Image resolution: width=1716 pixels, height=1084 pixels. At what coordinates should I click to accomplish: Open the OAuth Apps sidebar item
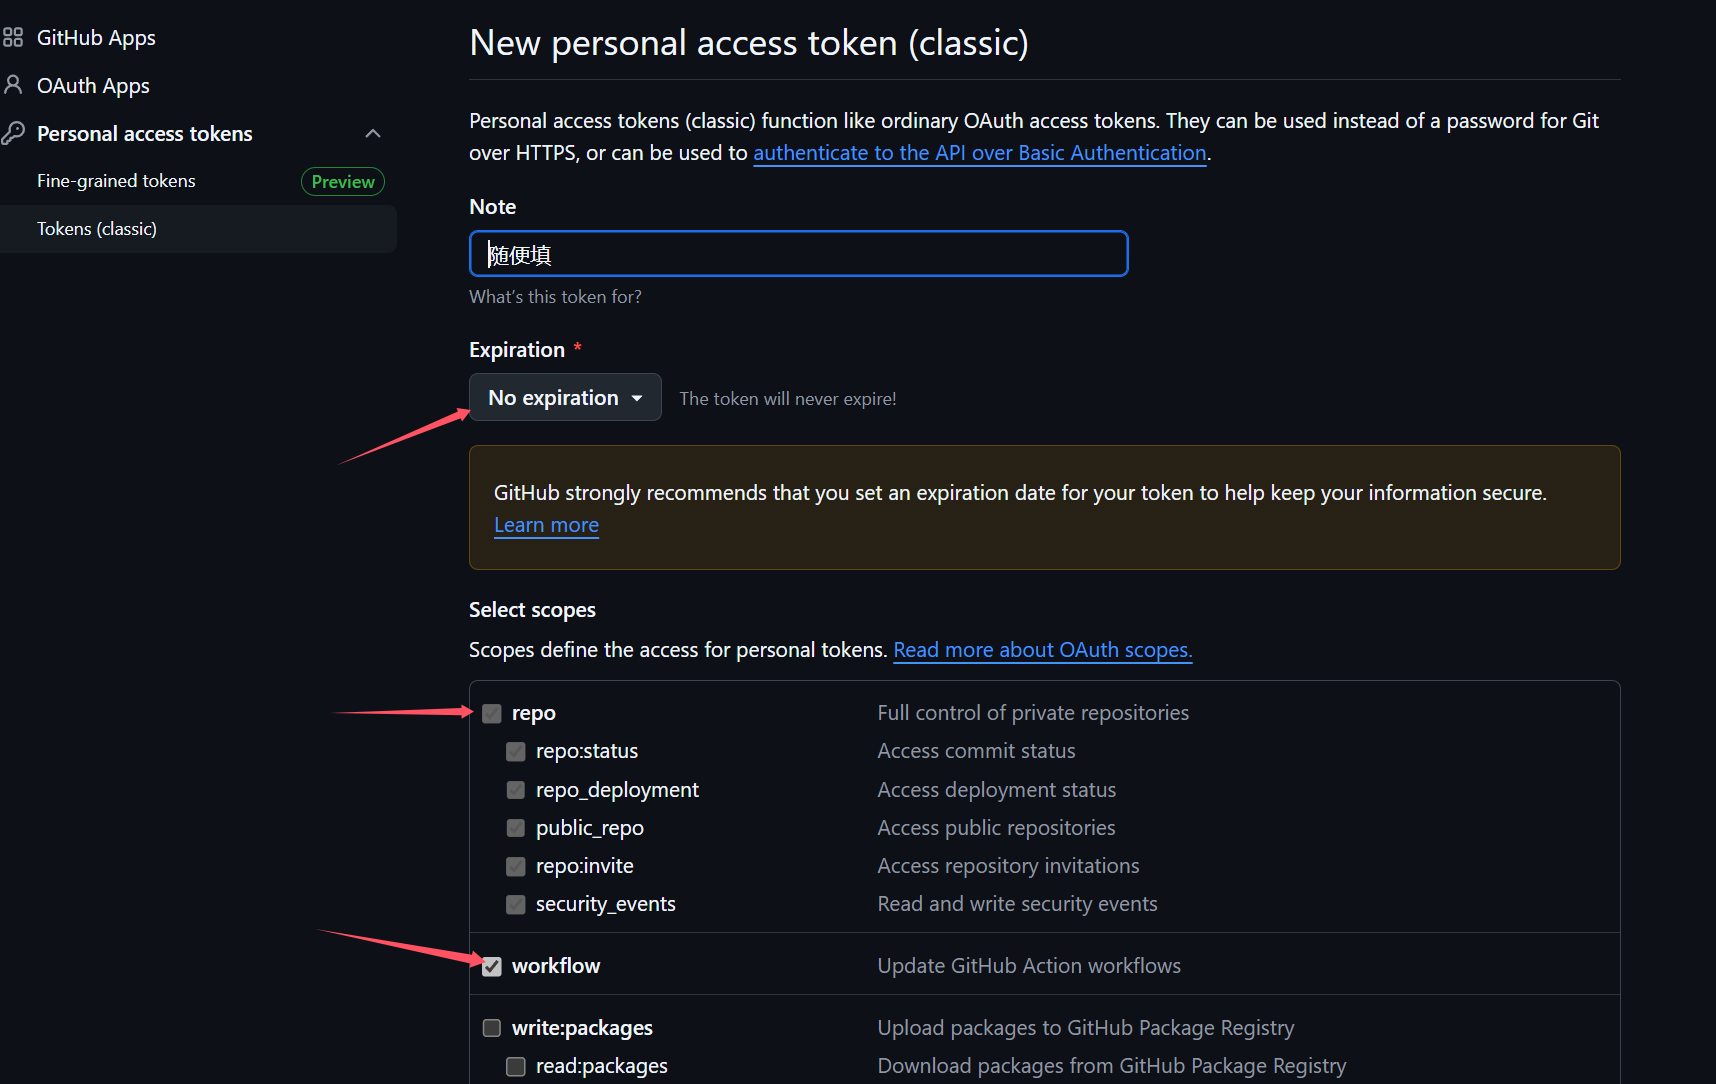point(93,86)
